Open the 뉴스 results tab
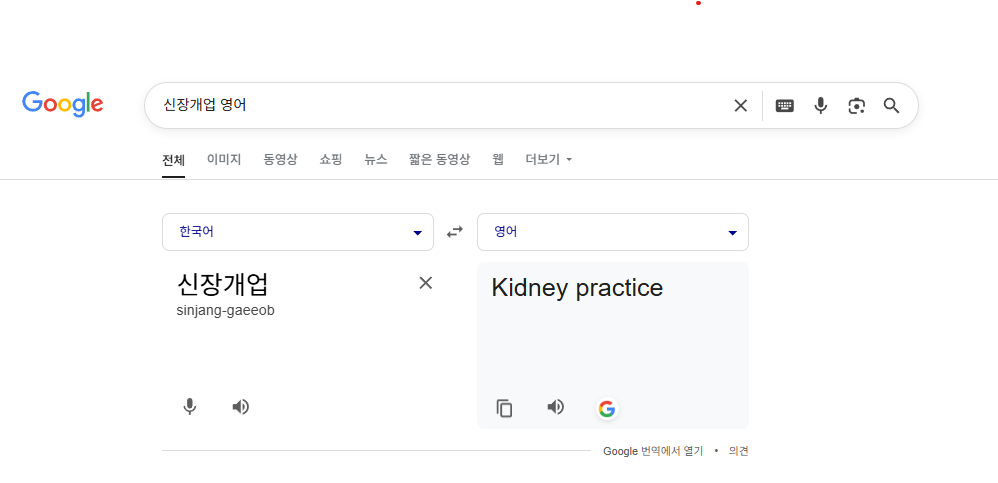Viewport: 998px width, 483px height. 376,160
